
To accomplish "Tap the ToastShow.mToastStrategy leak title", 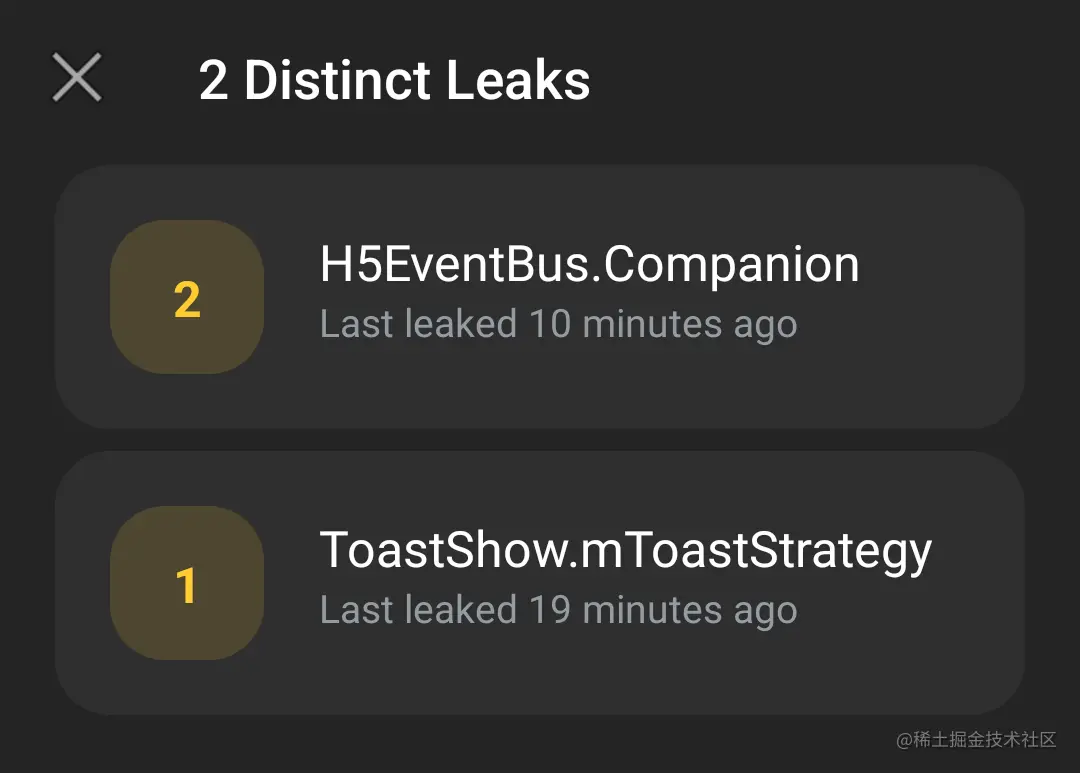I will (x=625, y=551).
